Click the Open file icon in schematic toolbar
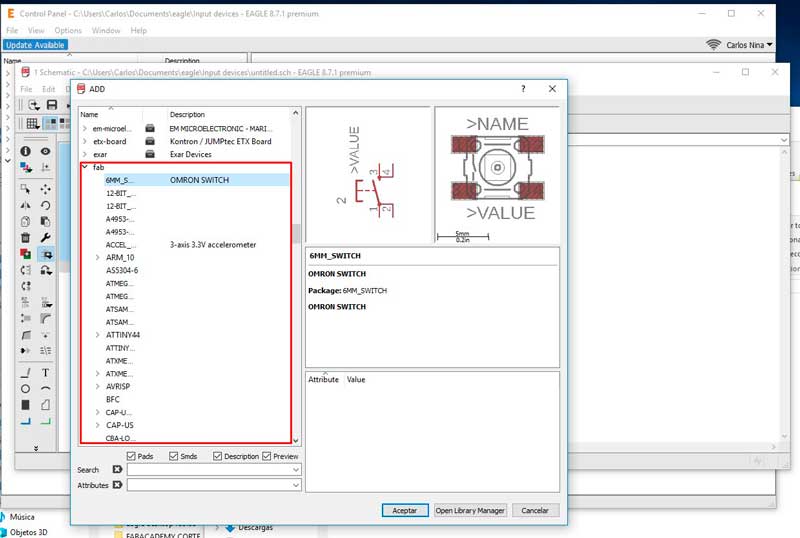Image resolution: width=800 pixels, height=538 pixels. (x=34, y=105)
